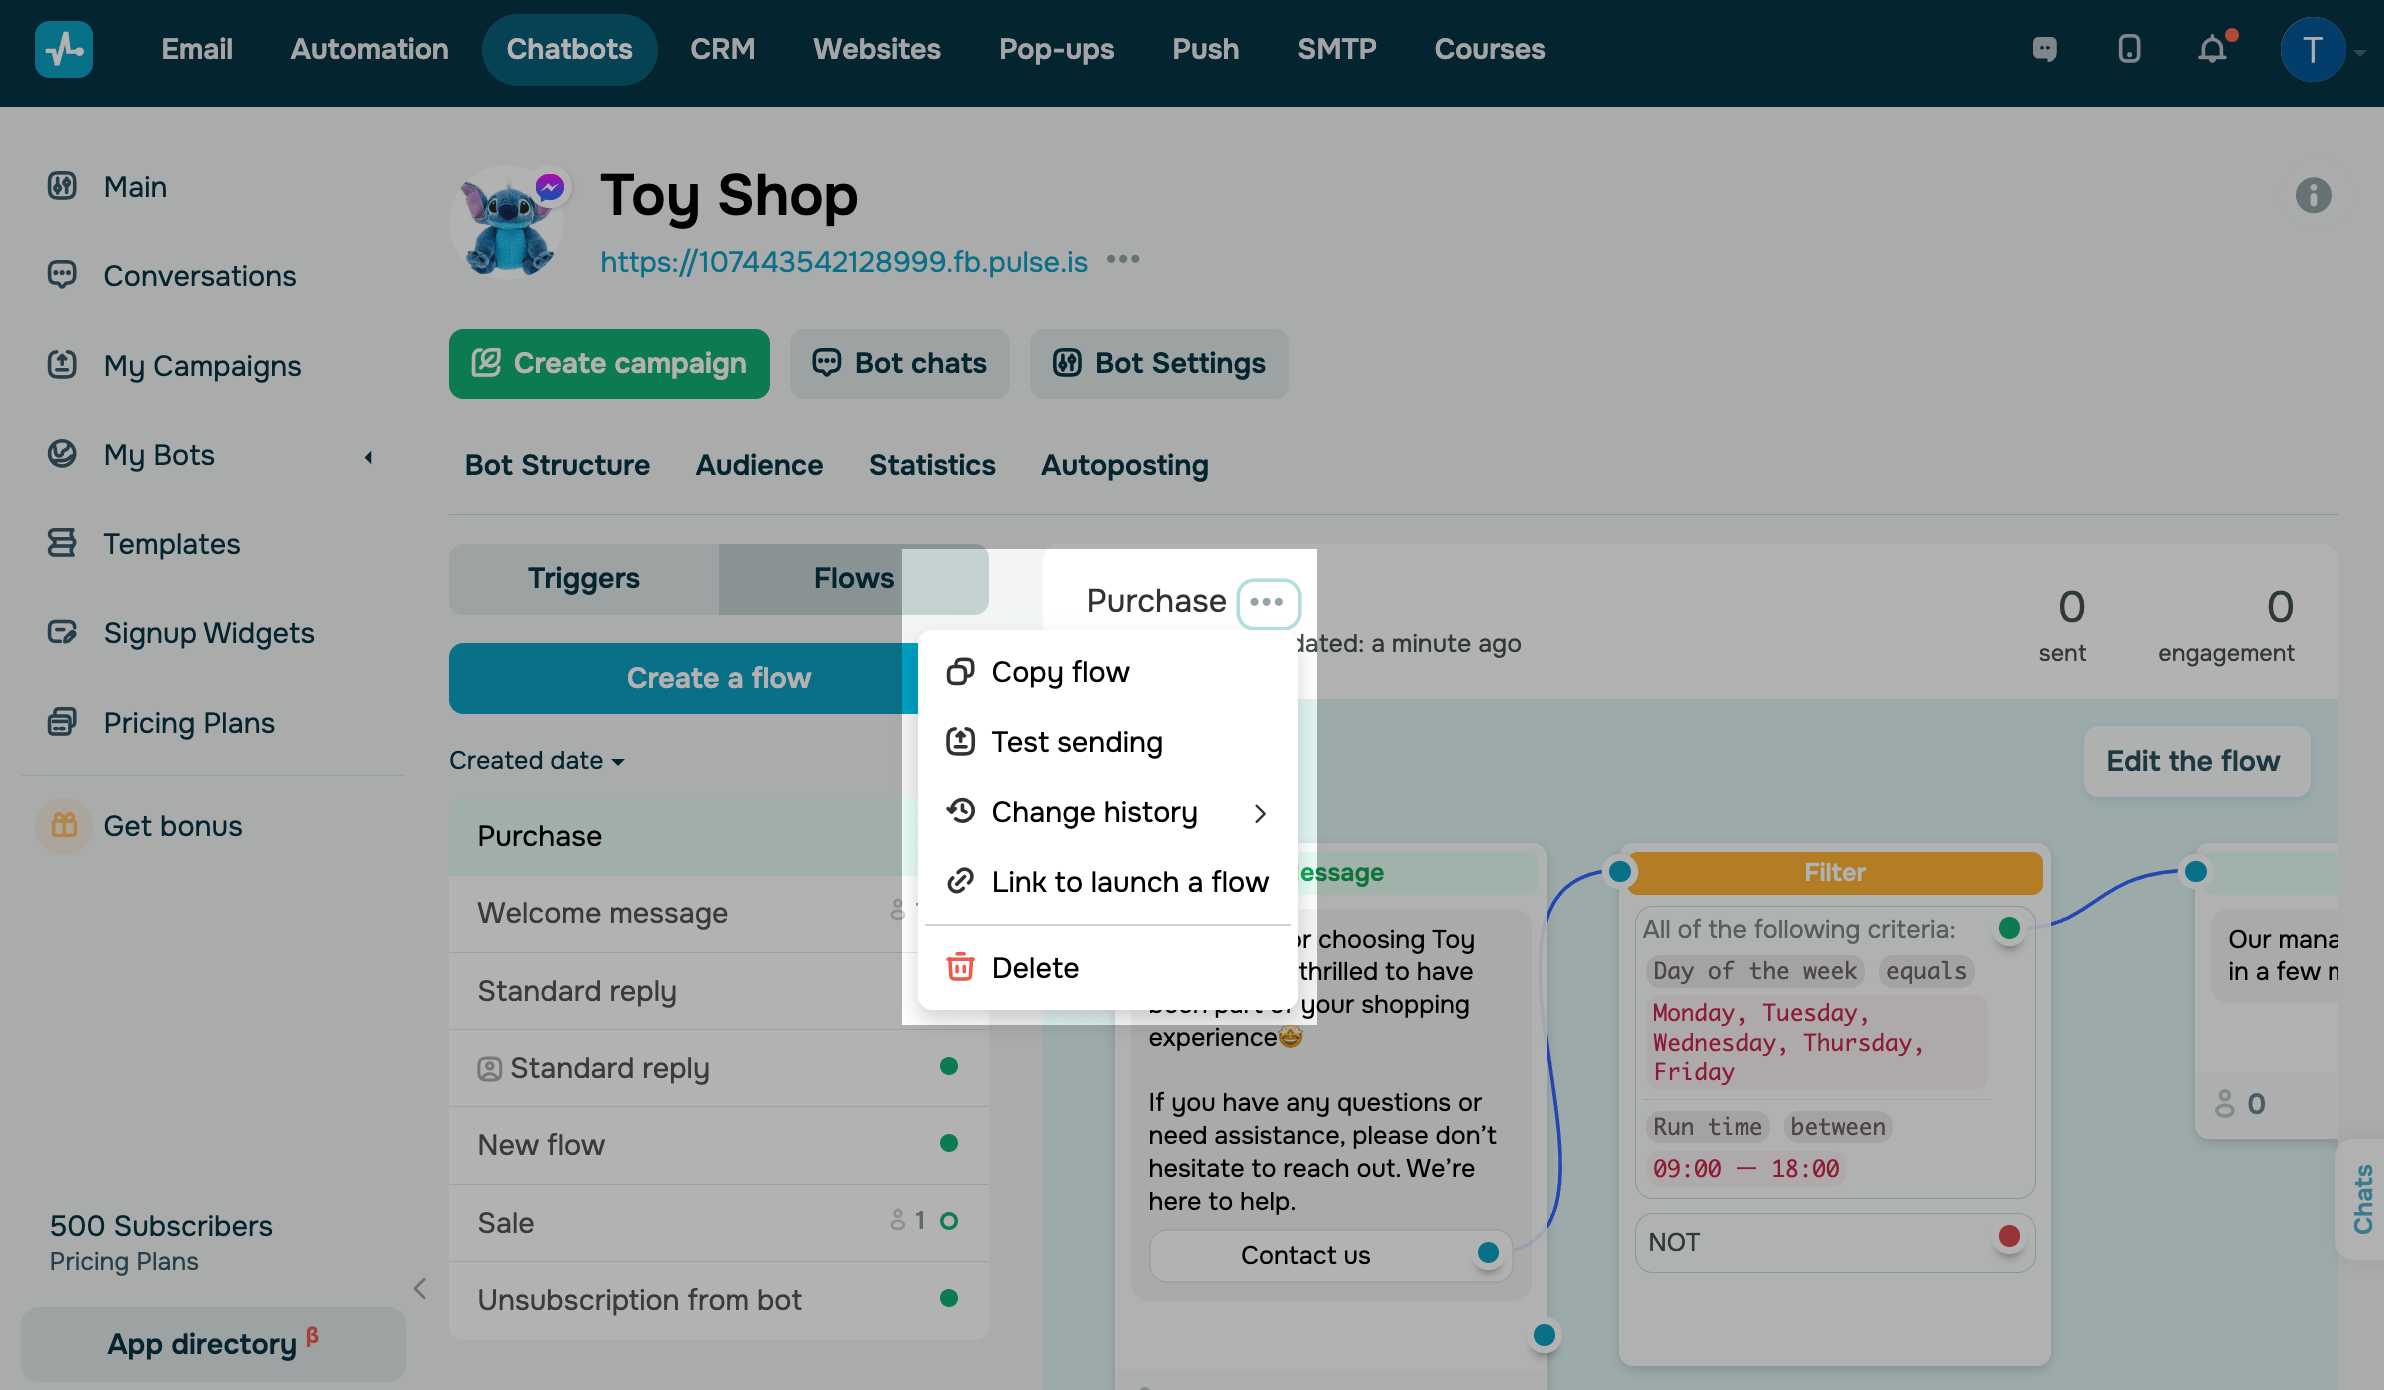
Task: Click the mobile app icon in top bar
Action: click(2129, 49)
